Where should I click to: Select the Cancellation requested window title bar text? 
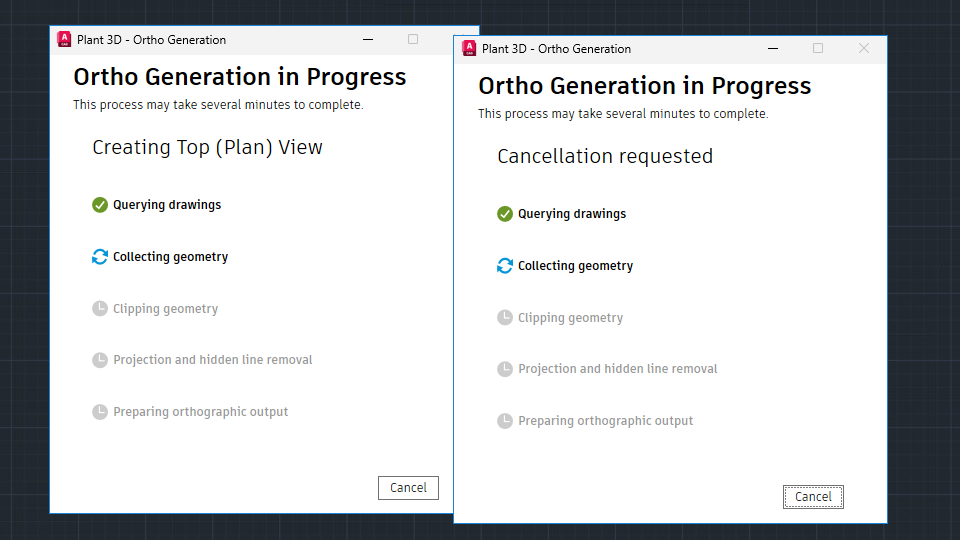556,48
